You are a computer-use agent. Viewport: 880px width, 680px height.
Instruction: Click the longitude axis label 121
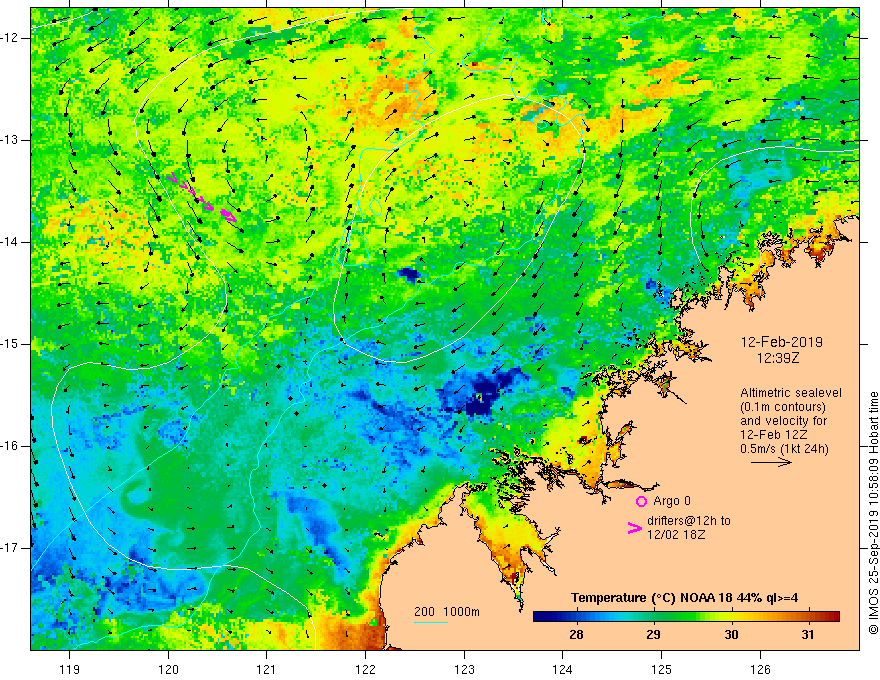coord(267,669)
